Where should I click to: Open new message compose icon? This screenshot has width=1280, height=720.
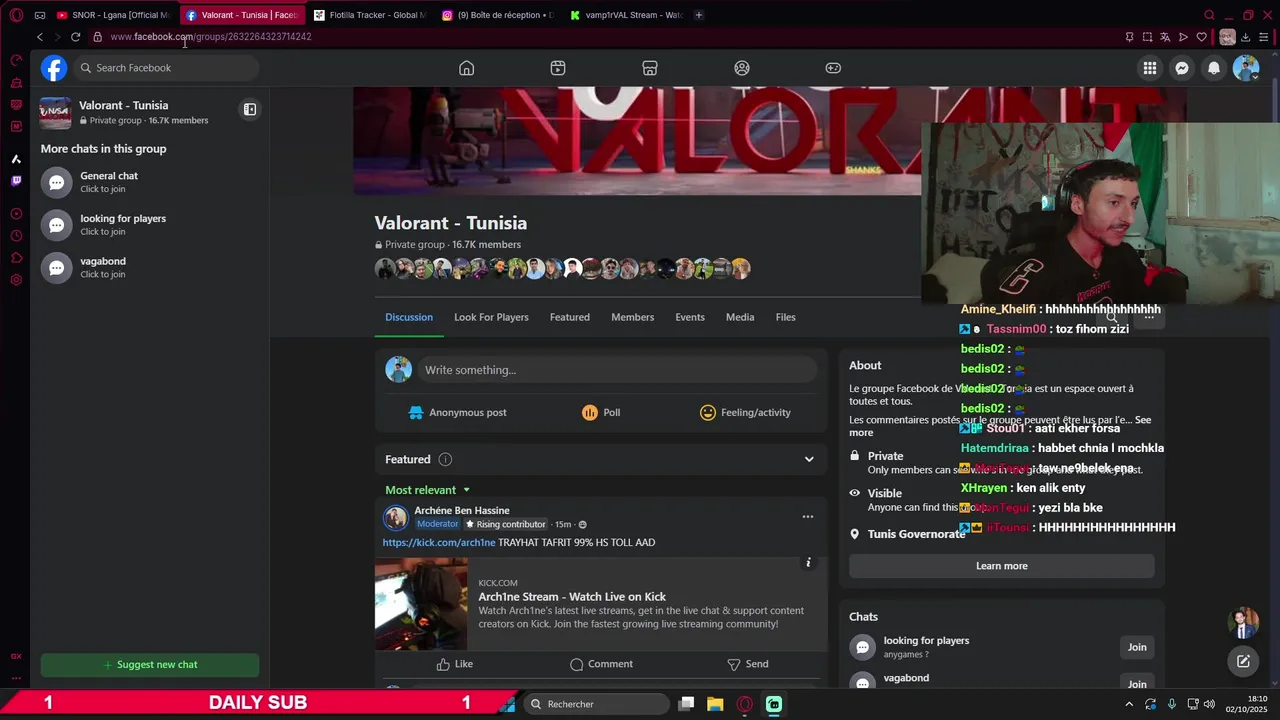(x=1243, y=661)
